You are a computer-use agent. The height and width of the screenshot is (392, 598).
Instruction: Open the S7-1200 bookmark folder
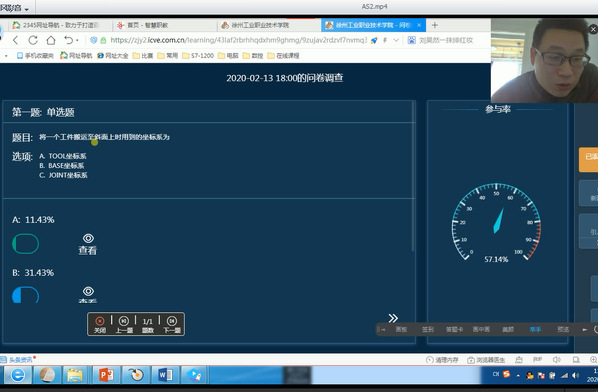click(198, 56)
